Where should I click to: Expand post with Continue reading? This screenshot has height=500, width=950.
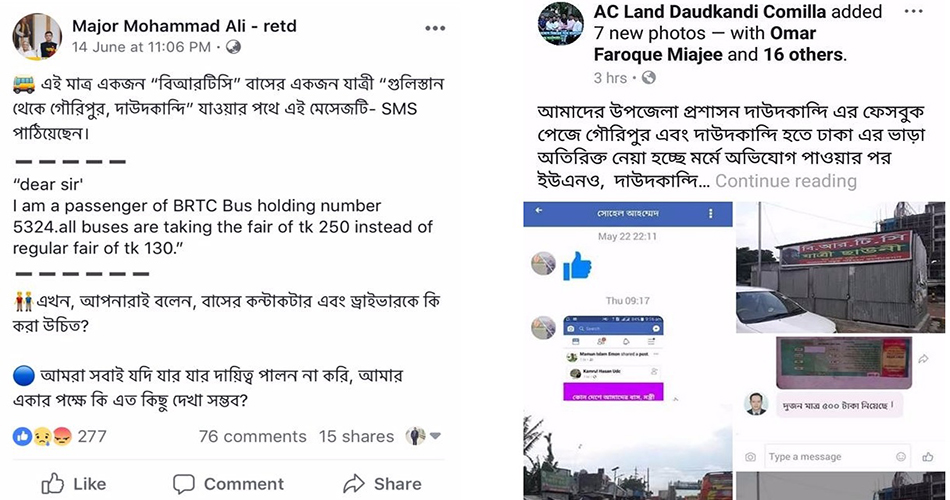click(786, 181)
